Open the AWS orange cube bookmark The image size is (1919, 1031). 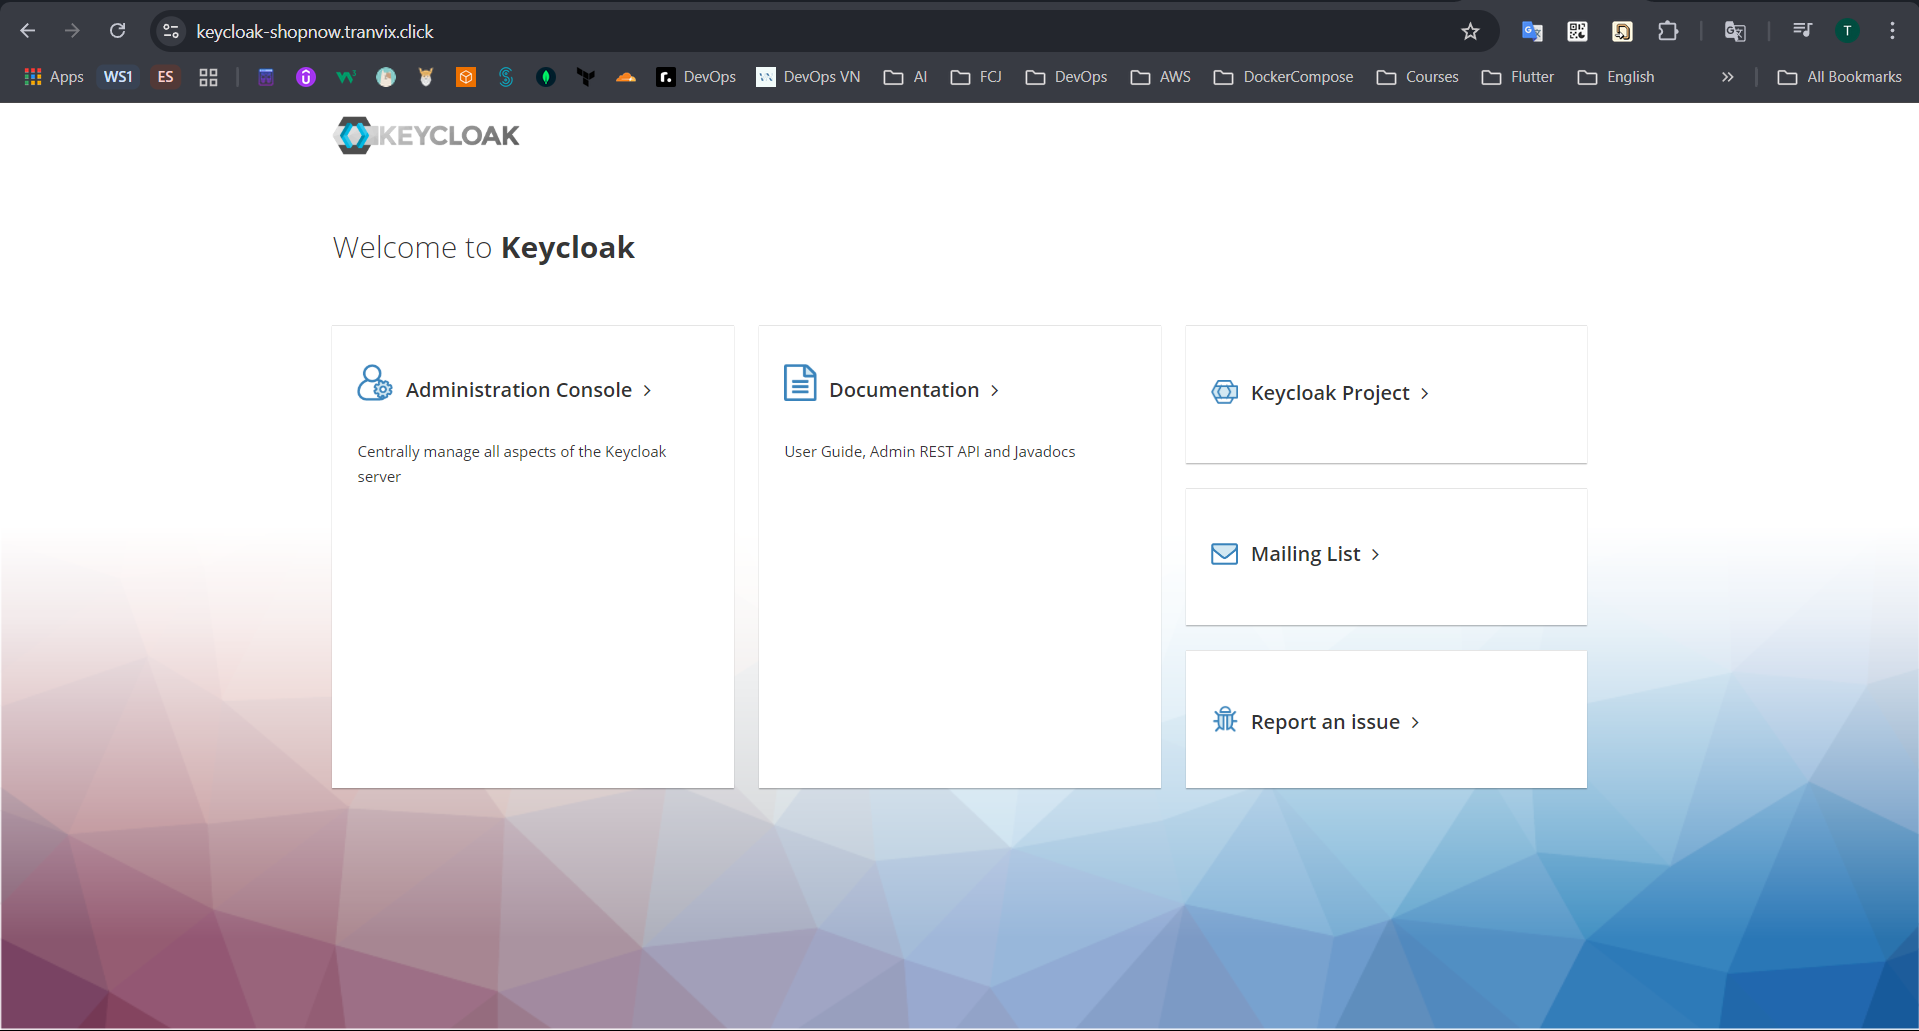coord(465,76)
